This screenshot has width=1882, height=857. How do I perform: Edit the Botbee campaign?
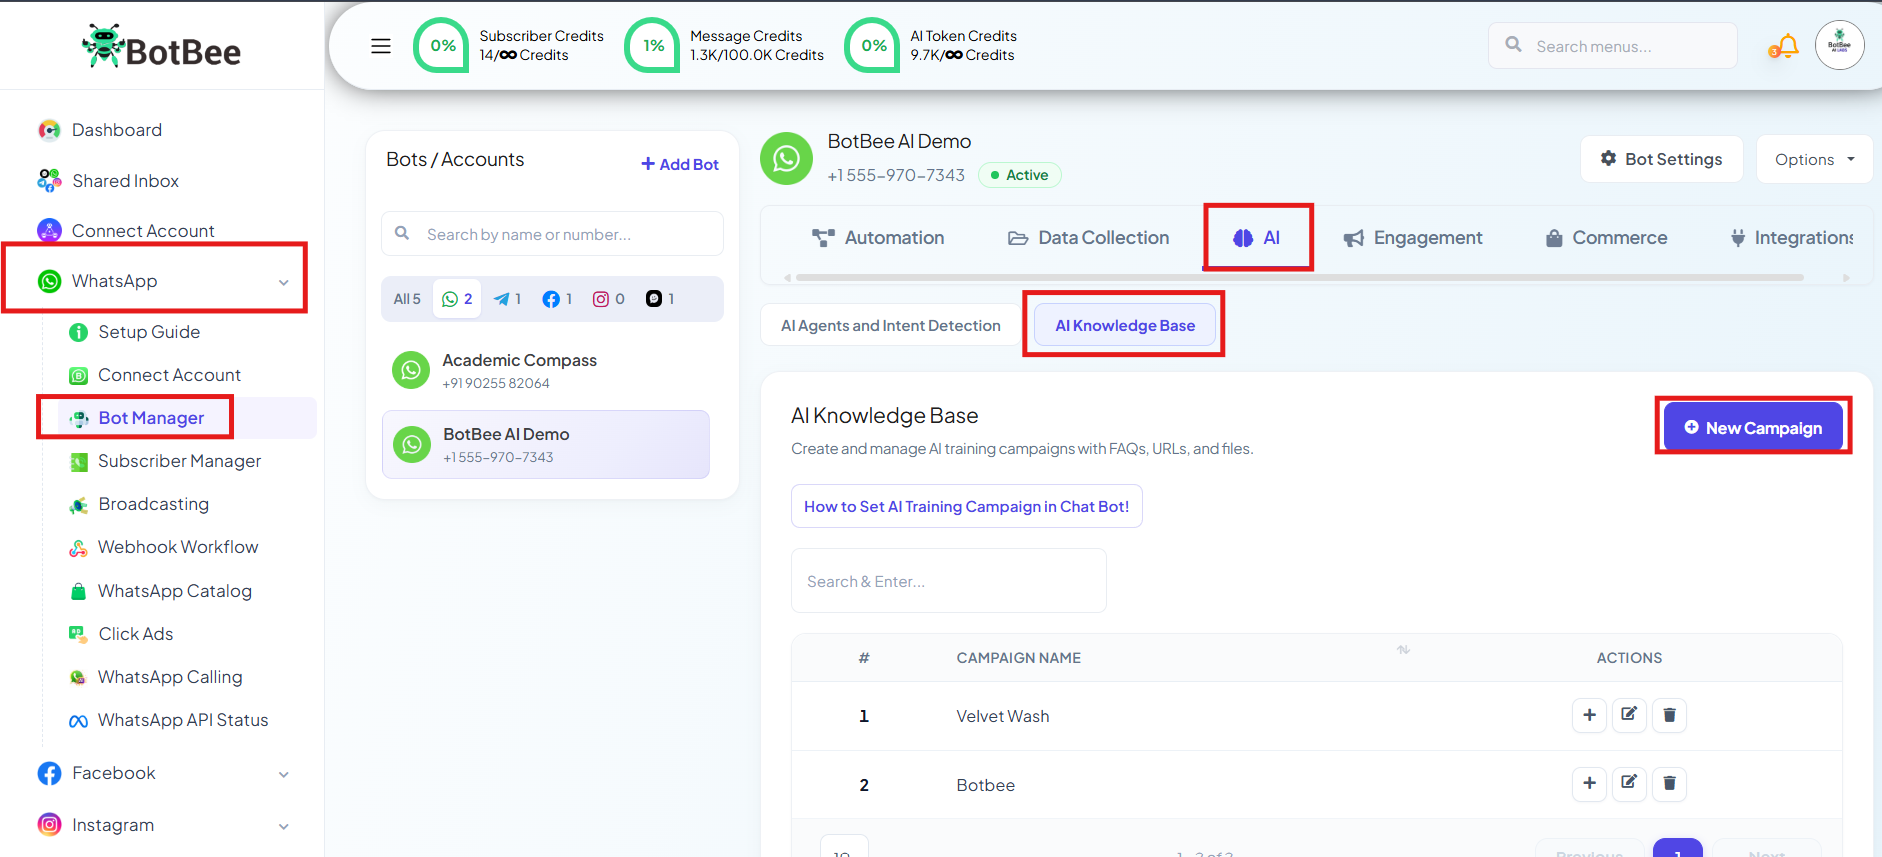(1629, 784)
